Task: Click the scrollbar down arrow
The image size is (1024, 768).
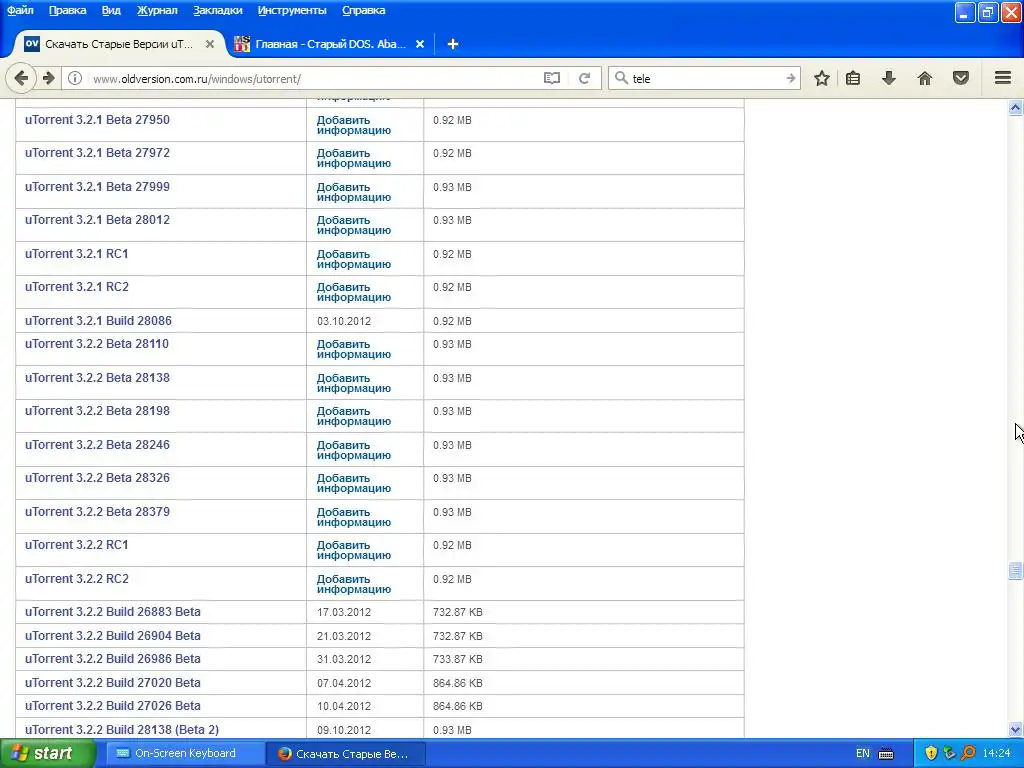Action: pos(1016,729)
